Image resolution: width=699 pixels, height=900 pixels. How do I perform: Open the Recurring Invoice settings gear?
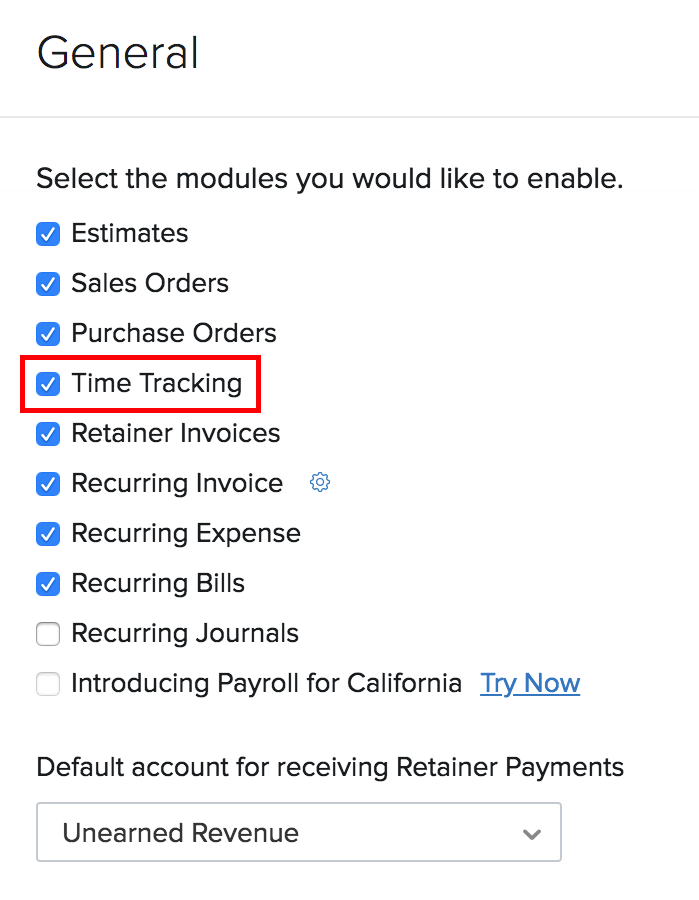pyautogui.click(x=319, y=482)
